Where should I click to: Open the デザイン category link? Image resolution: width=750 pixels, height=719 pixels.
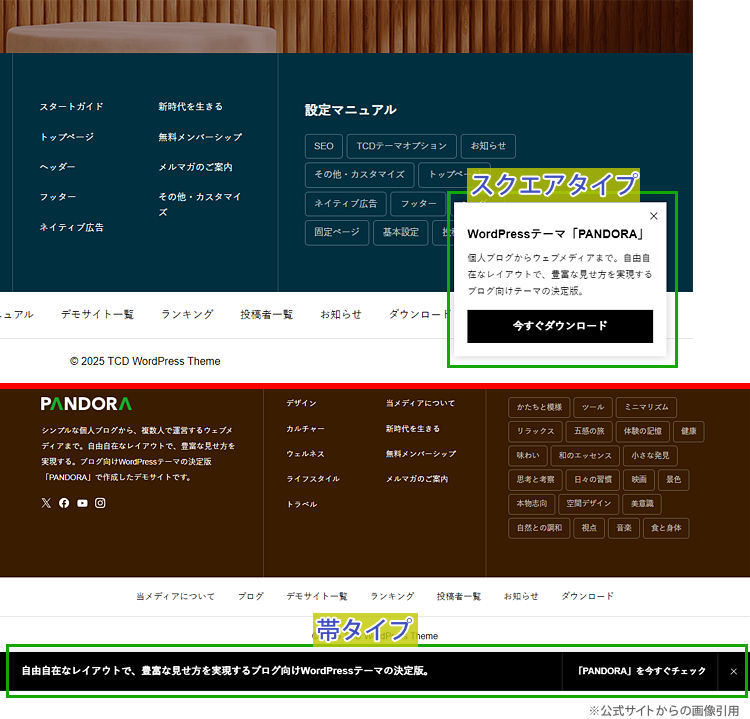(301, 403)
